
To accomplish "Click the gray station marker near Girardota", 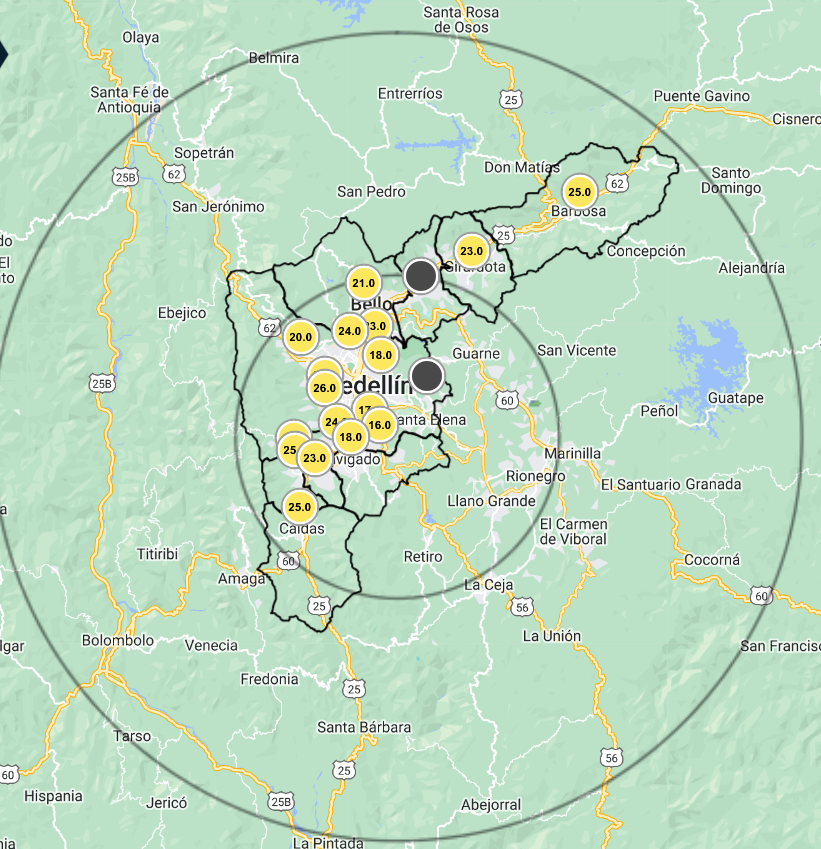I will pos(421,275).
